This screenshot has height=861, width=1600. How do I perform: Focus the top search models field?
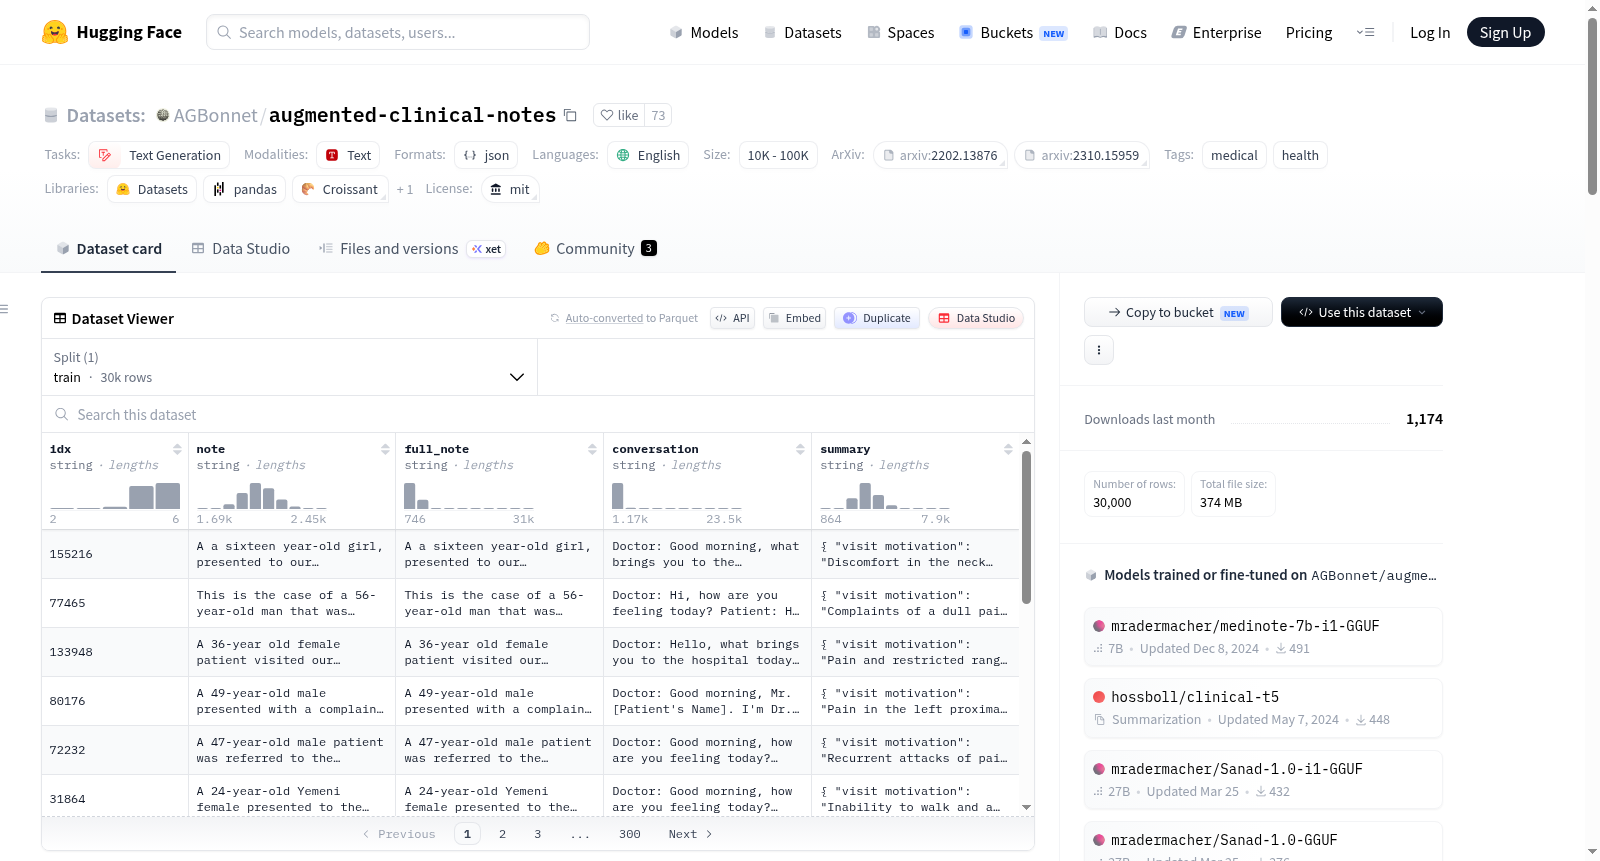click(x=398, y=32)
